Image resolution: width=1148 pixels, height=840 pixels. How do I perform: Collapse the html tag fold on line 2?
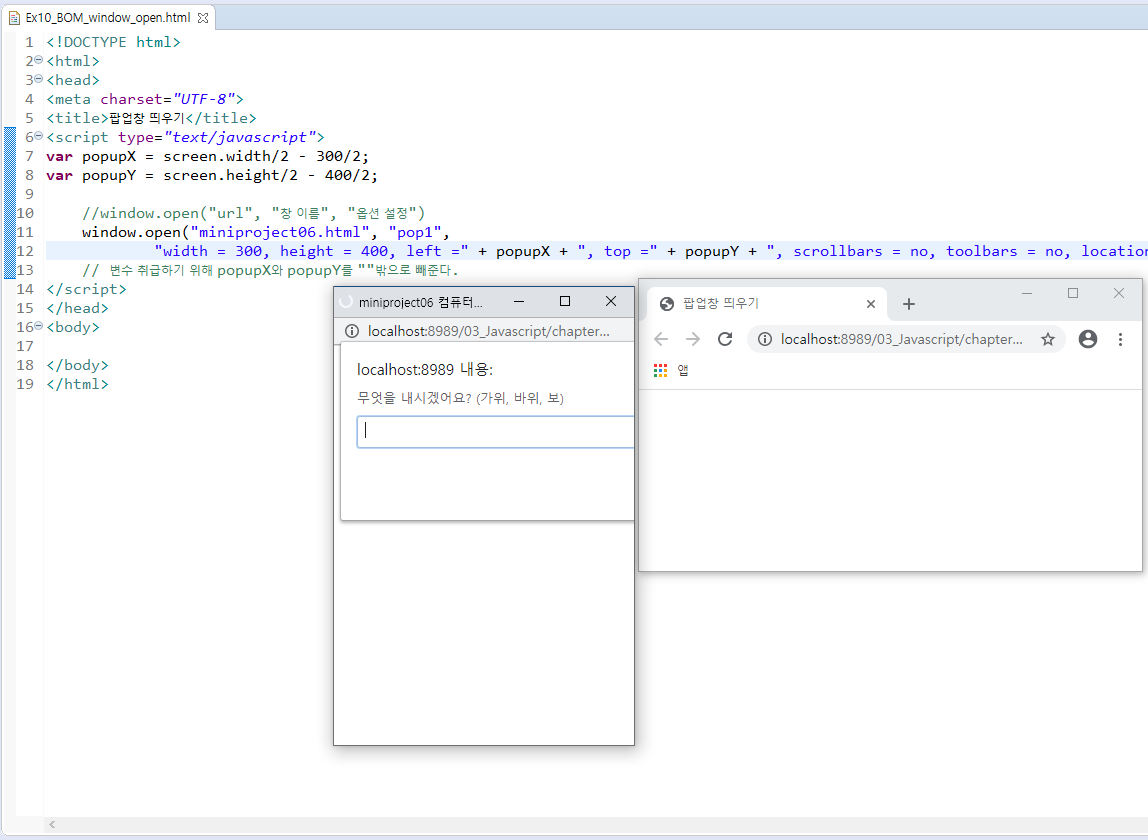point(39,60)
